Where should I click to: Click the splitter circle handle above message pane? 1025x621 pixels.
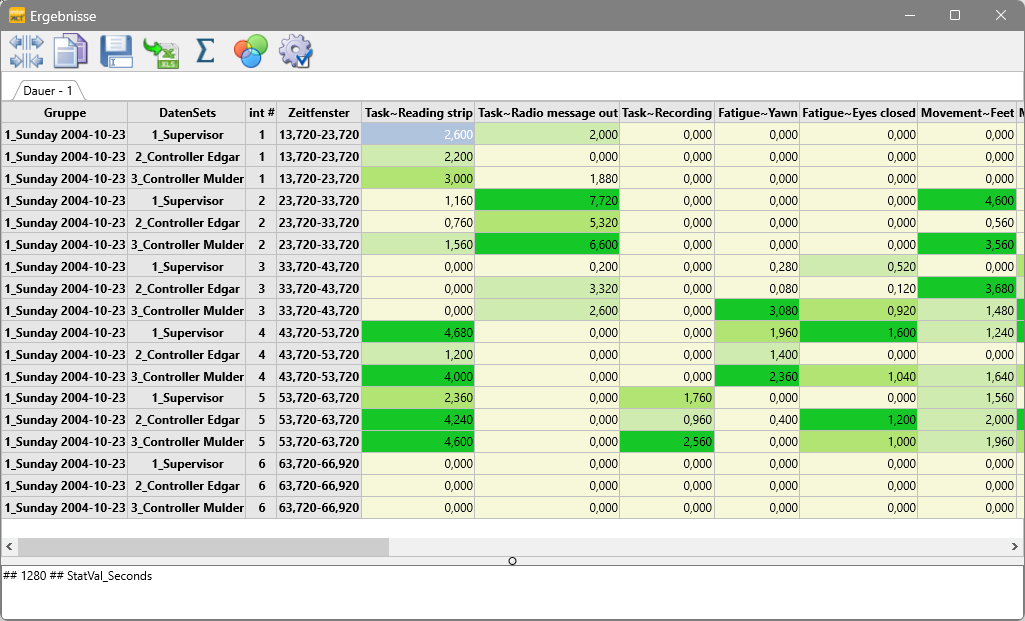point(512,561)
